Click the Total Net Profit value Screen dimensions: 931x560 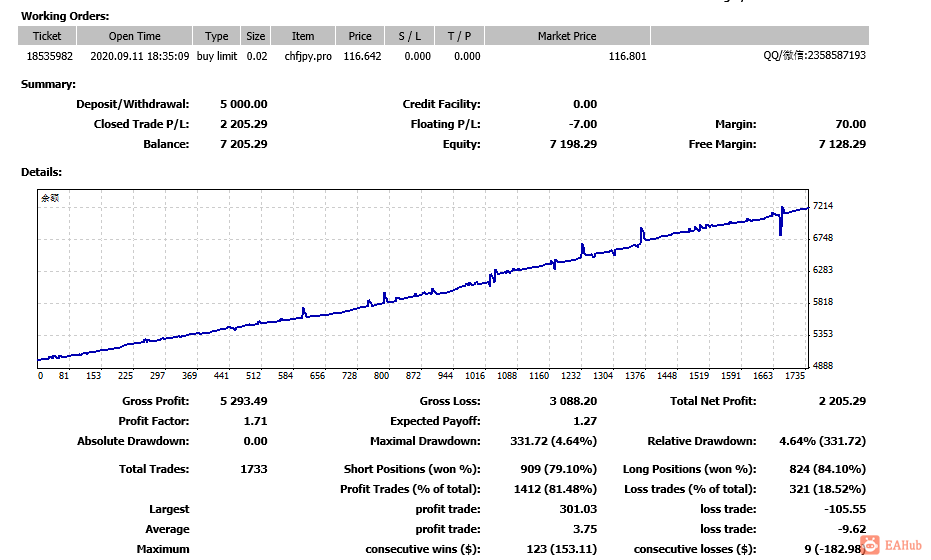coord(842,401)
